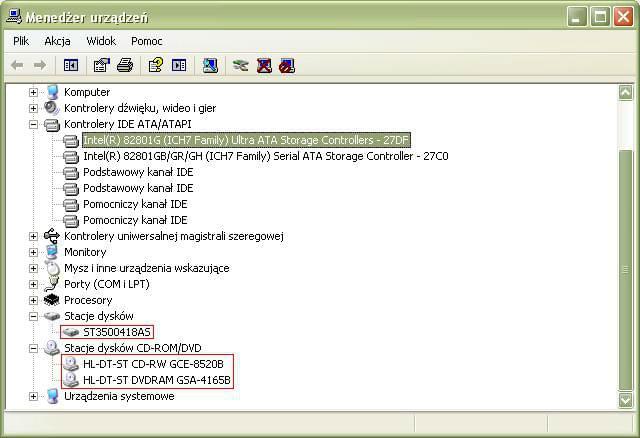Expand the Komputer node
This screenshot has width=640, height=438.
click(33, 92)
